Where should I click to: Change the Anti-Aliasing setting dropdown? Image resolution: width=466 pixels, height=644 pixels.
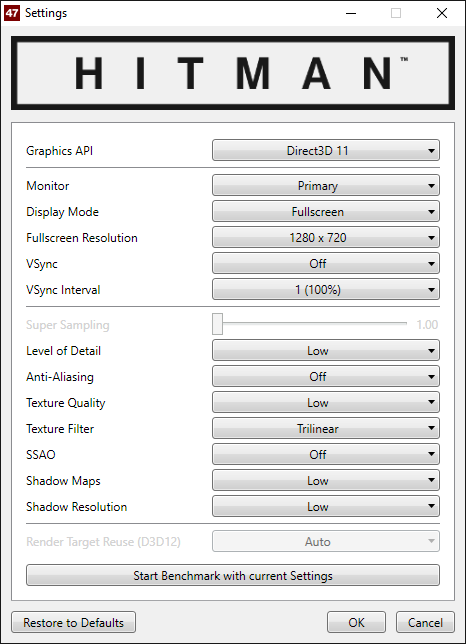(x=326, y=376)
